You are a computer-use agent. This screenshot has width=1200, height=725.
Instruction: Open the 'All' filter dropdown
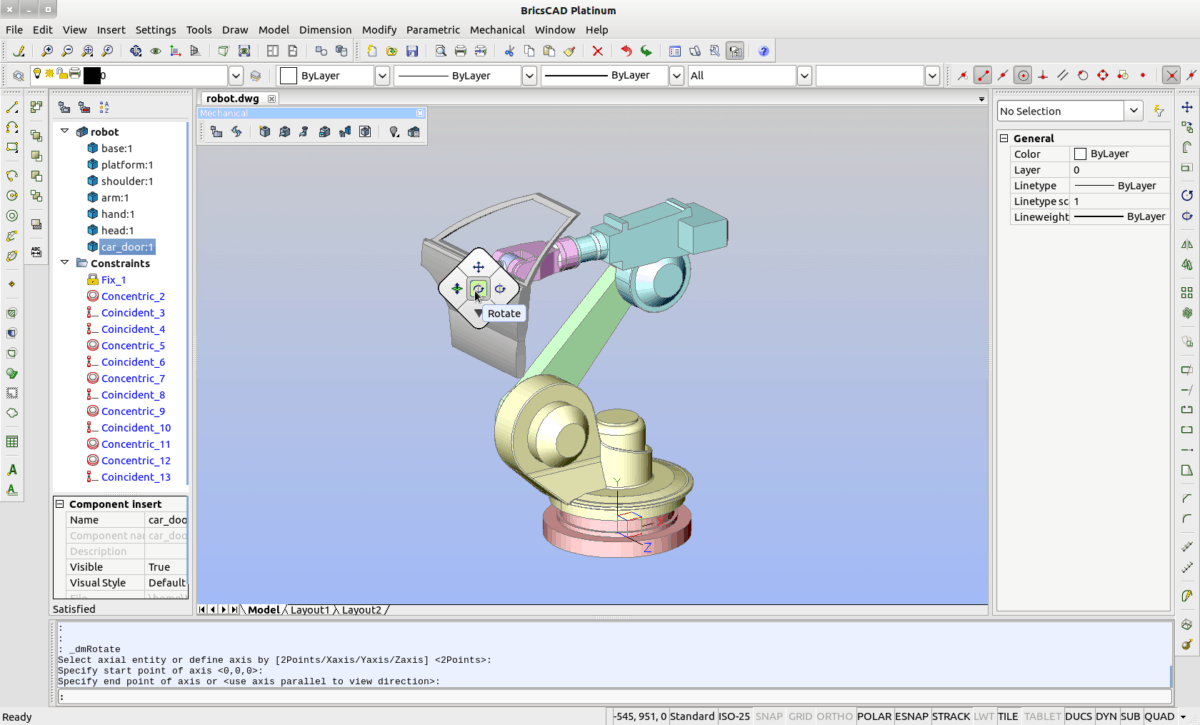point(804,75)
